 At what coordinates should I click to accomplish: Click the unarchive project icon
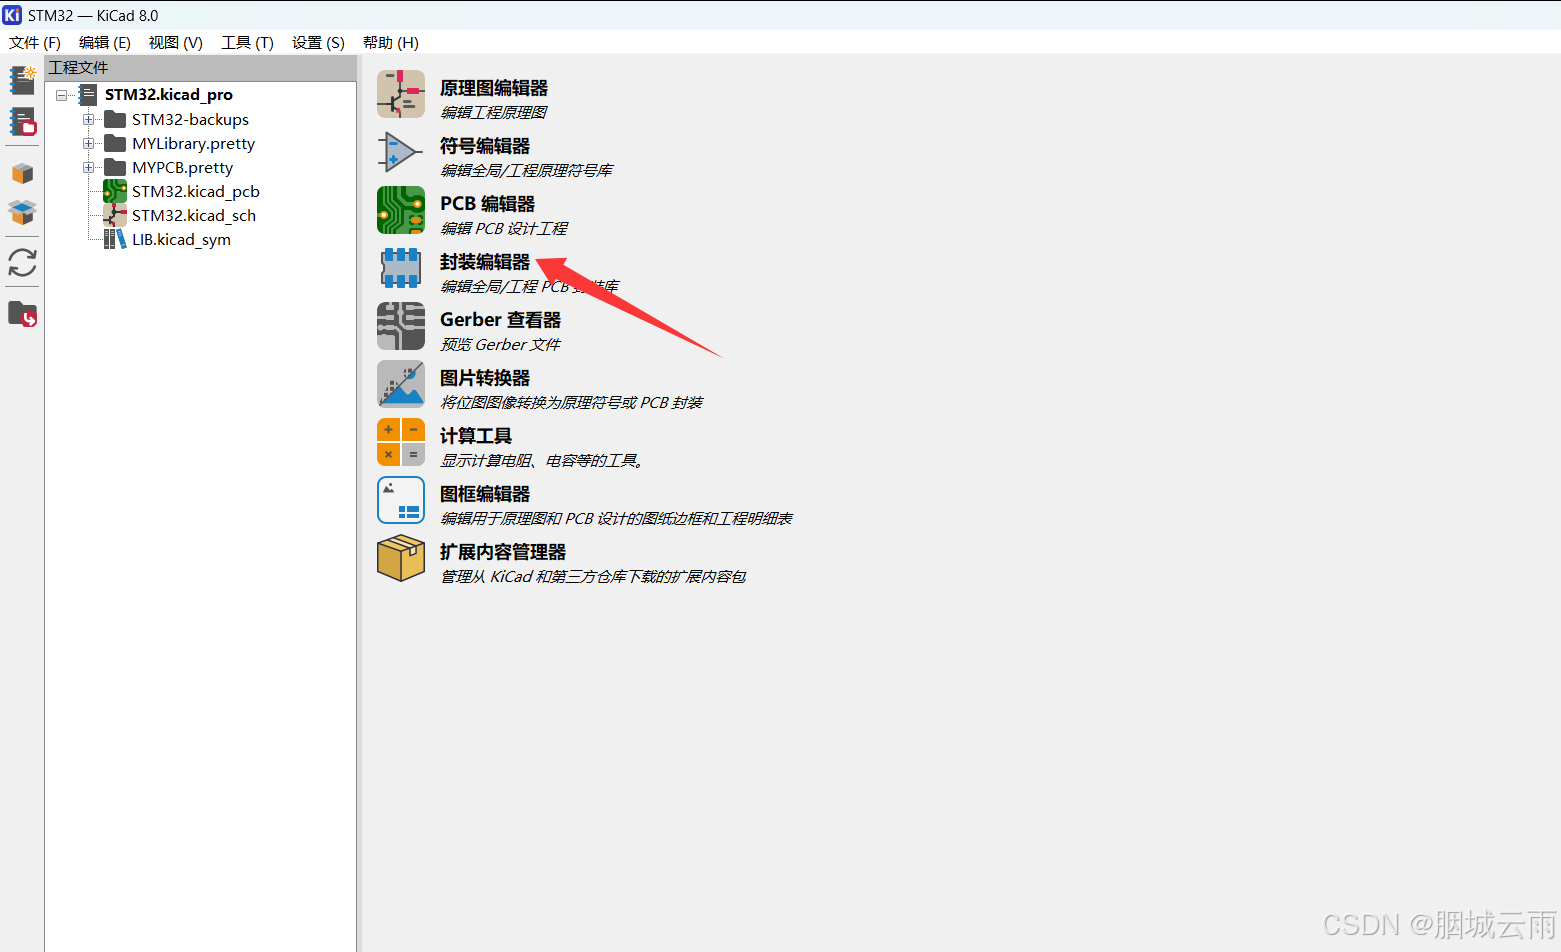[x=22, y=212]
